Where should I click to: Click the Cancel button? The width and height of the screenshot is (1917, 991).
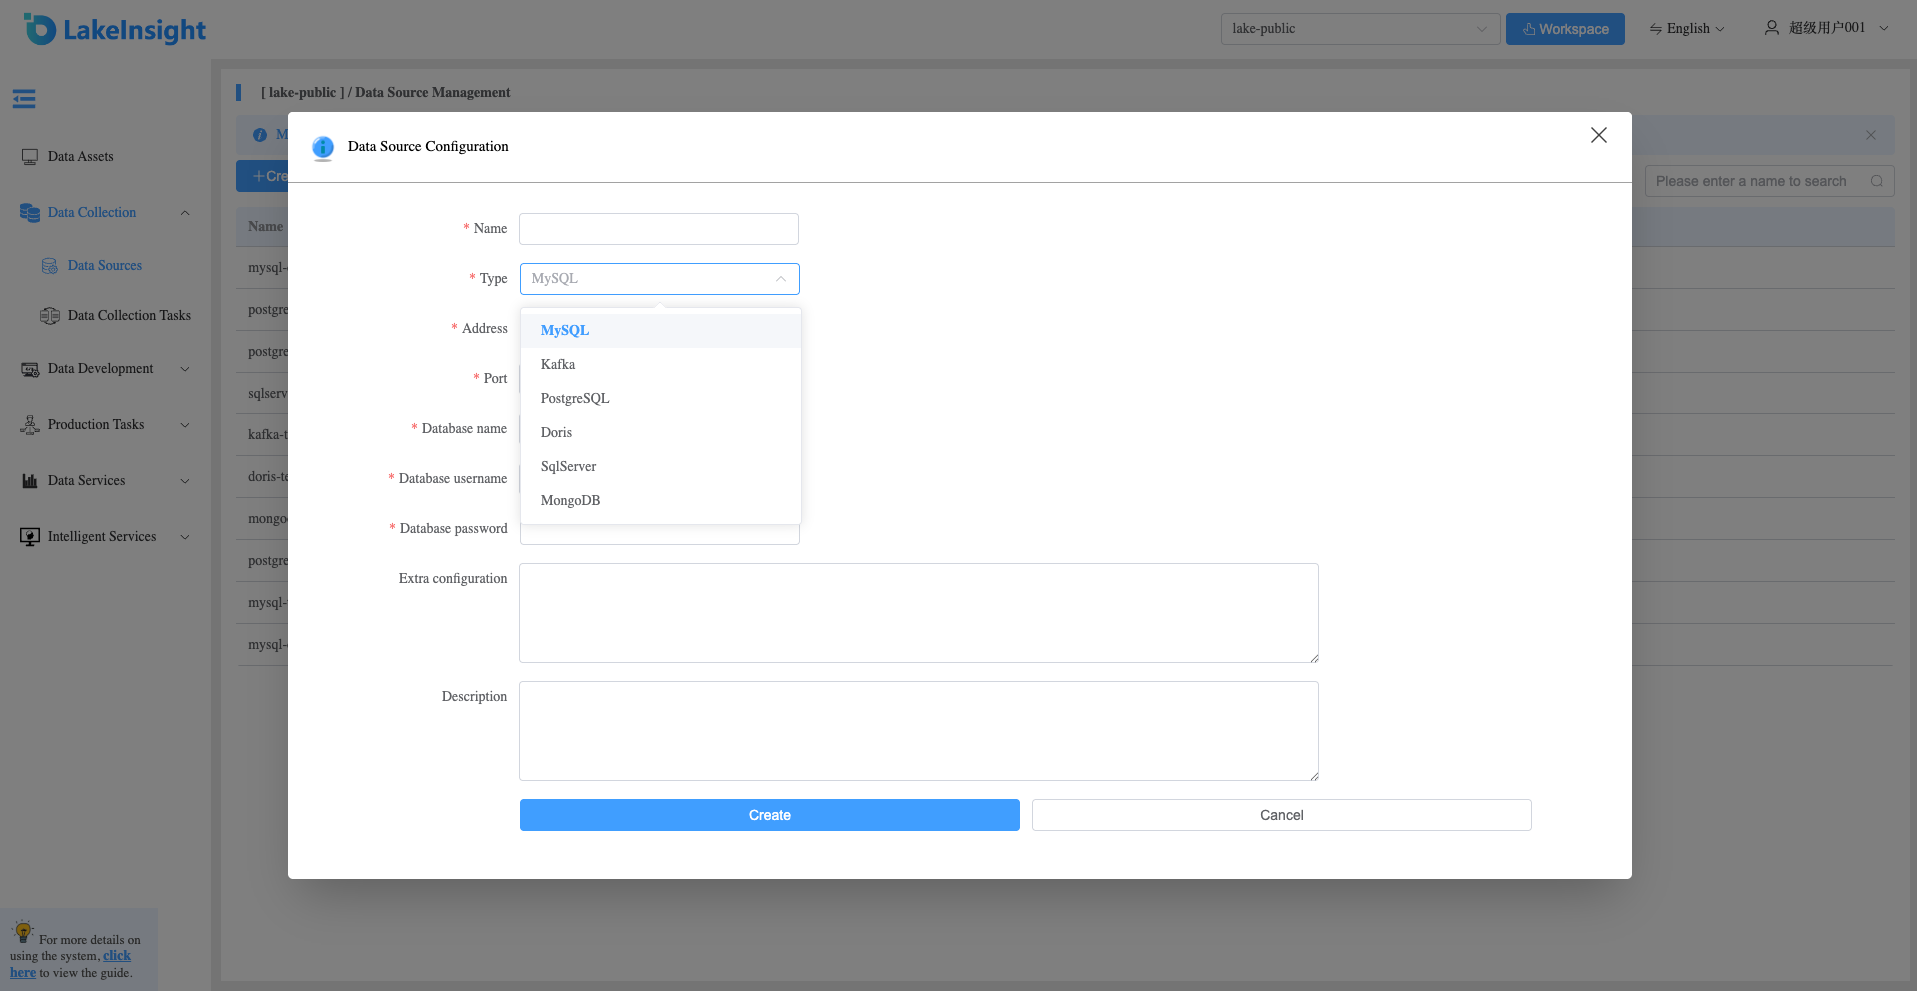click(x=1282, y=815)
